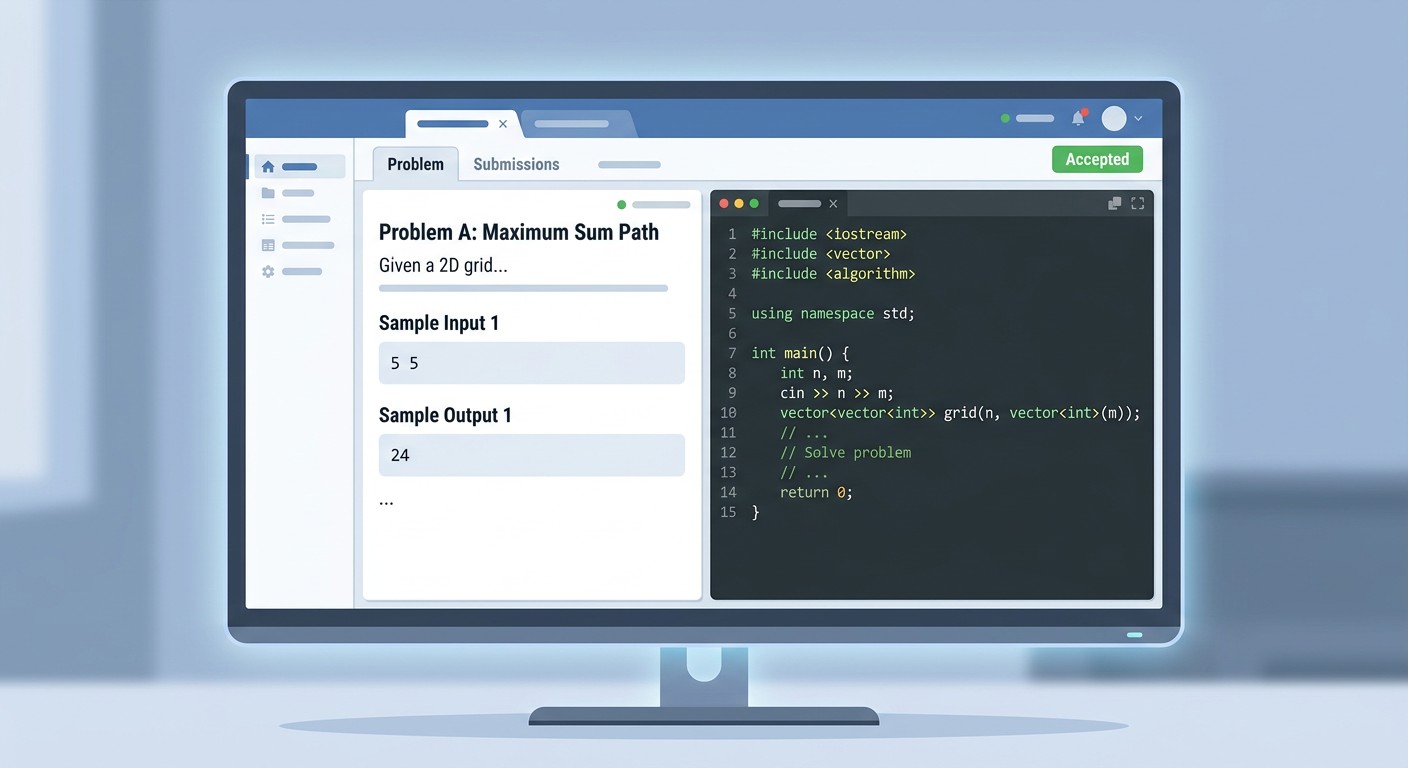Click the ellipsis below sample output
The width and height of the screenshot is (1408, 768).
386,503
